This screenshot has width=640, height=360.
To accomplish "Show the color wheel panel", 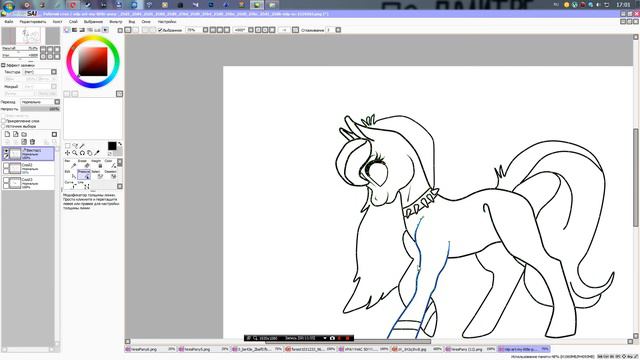I will (x=67, y=30).
